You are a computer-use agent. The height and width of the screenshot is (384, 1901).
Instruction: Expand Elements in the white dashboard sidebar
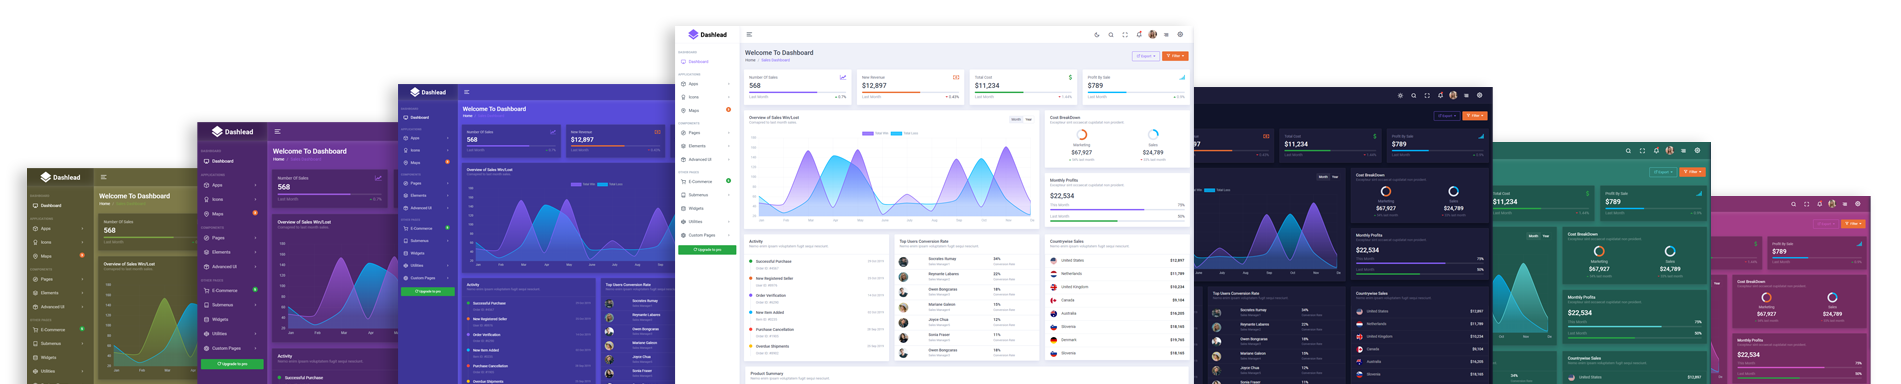point(706,146)
